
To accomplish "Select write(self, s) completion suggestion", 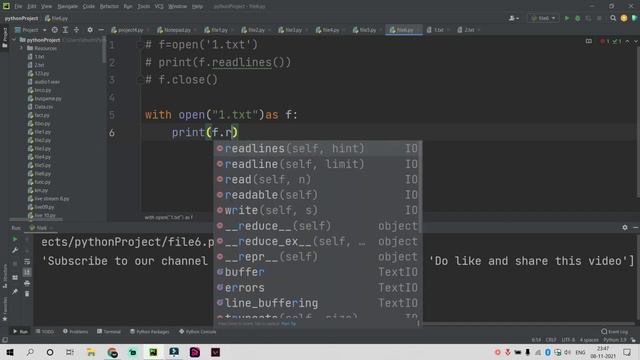I will pyautogui.click(x=318, y=211).
